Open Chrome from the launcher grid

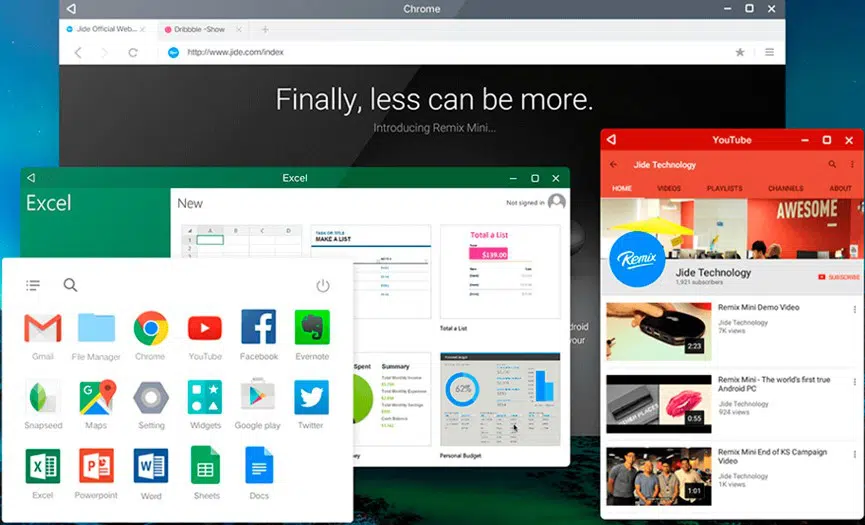click(x=151, y=328)
